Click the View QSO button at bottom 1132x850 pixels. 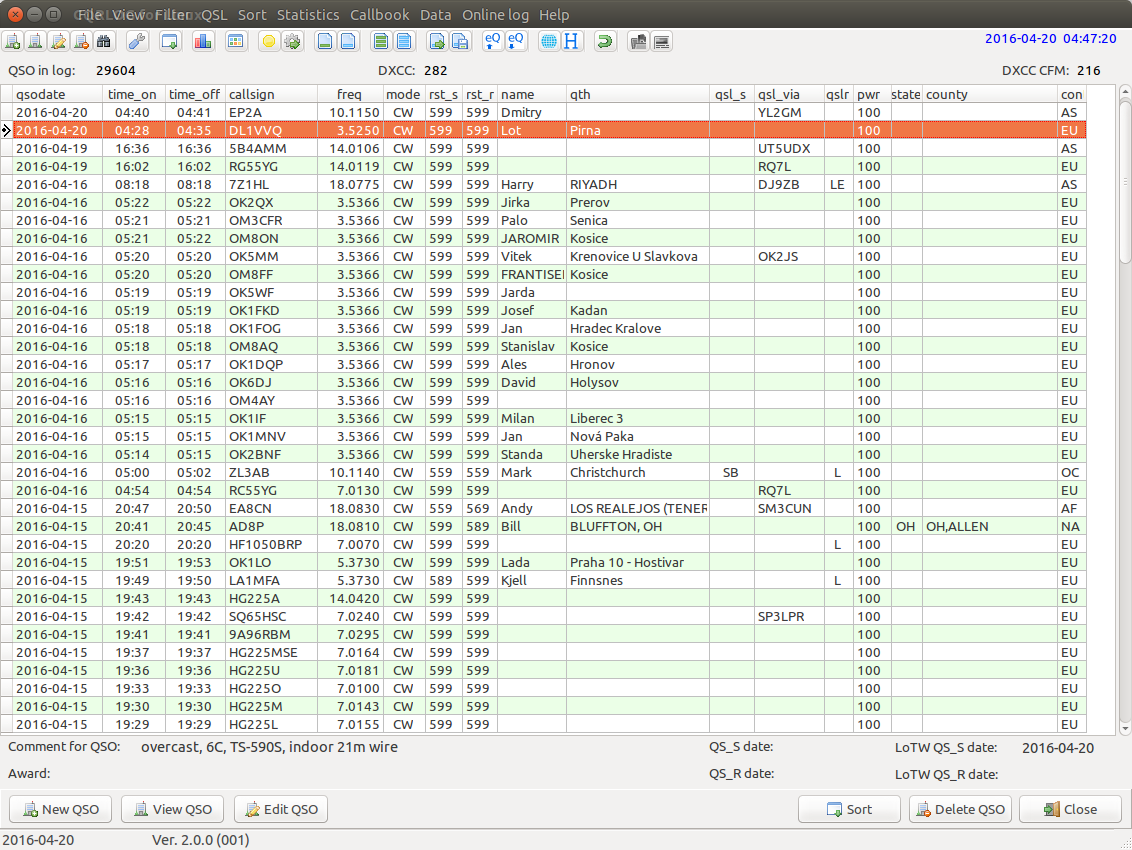coord(173,809)
